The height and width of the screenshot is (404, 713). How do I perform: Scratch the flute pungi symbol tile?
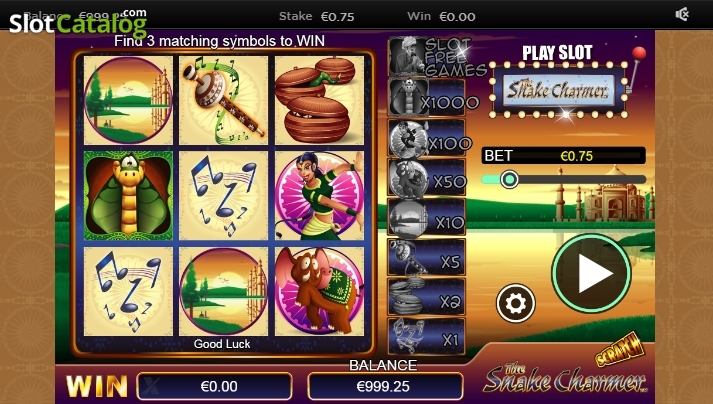tap(223, 100)
